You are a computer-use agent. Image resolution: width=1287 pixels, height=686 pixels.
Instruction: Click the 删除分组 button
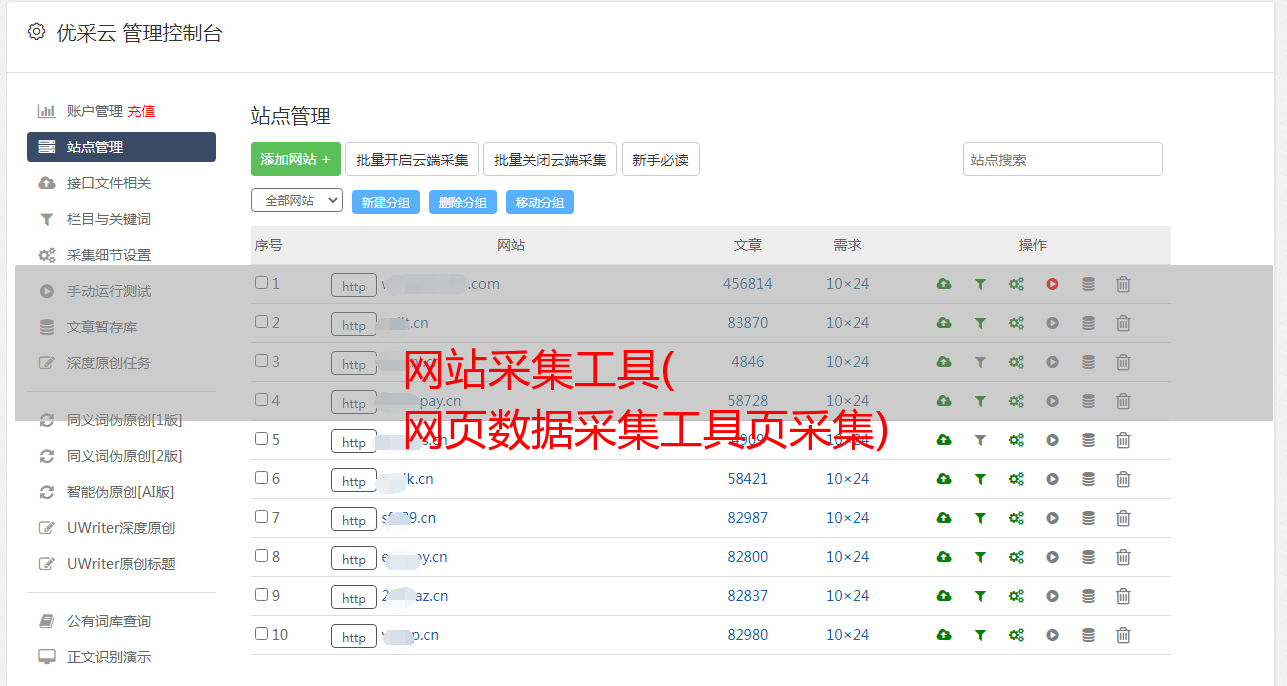463,202
